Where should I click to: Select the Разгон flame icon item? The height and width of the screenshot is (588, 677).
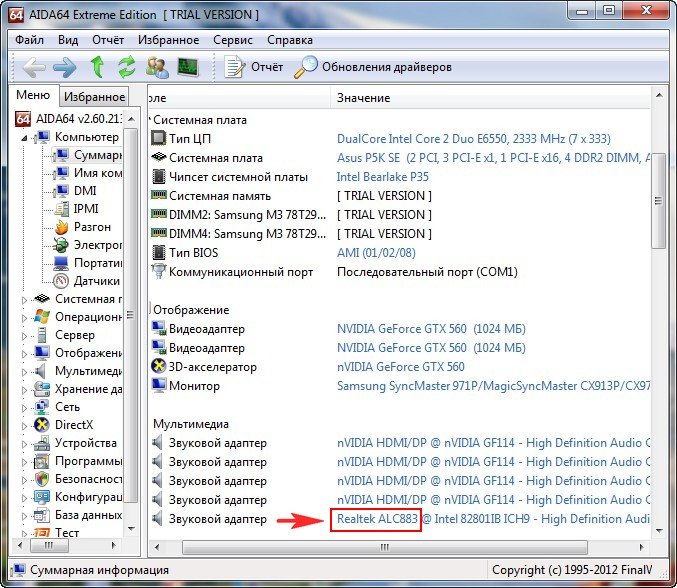click(x=61, y=227)
